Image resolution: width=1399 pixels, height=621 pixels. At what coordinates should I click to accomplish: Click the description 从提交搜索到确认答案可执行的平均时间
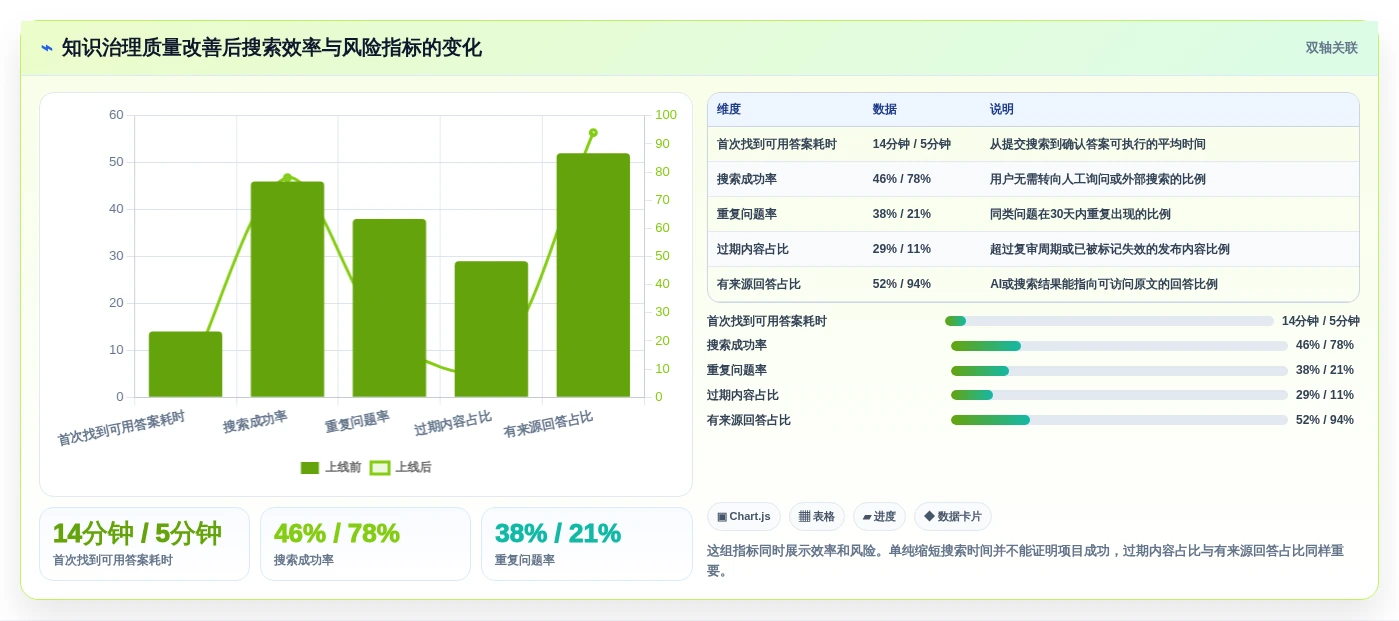click(1098, 144)
